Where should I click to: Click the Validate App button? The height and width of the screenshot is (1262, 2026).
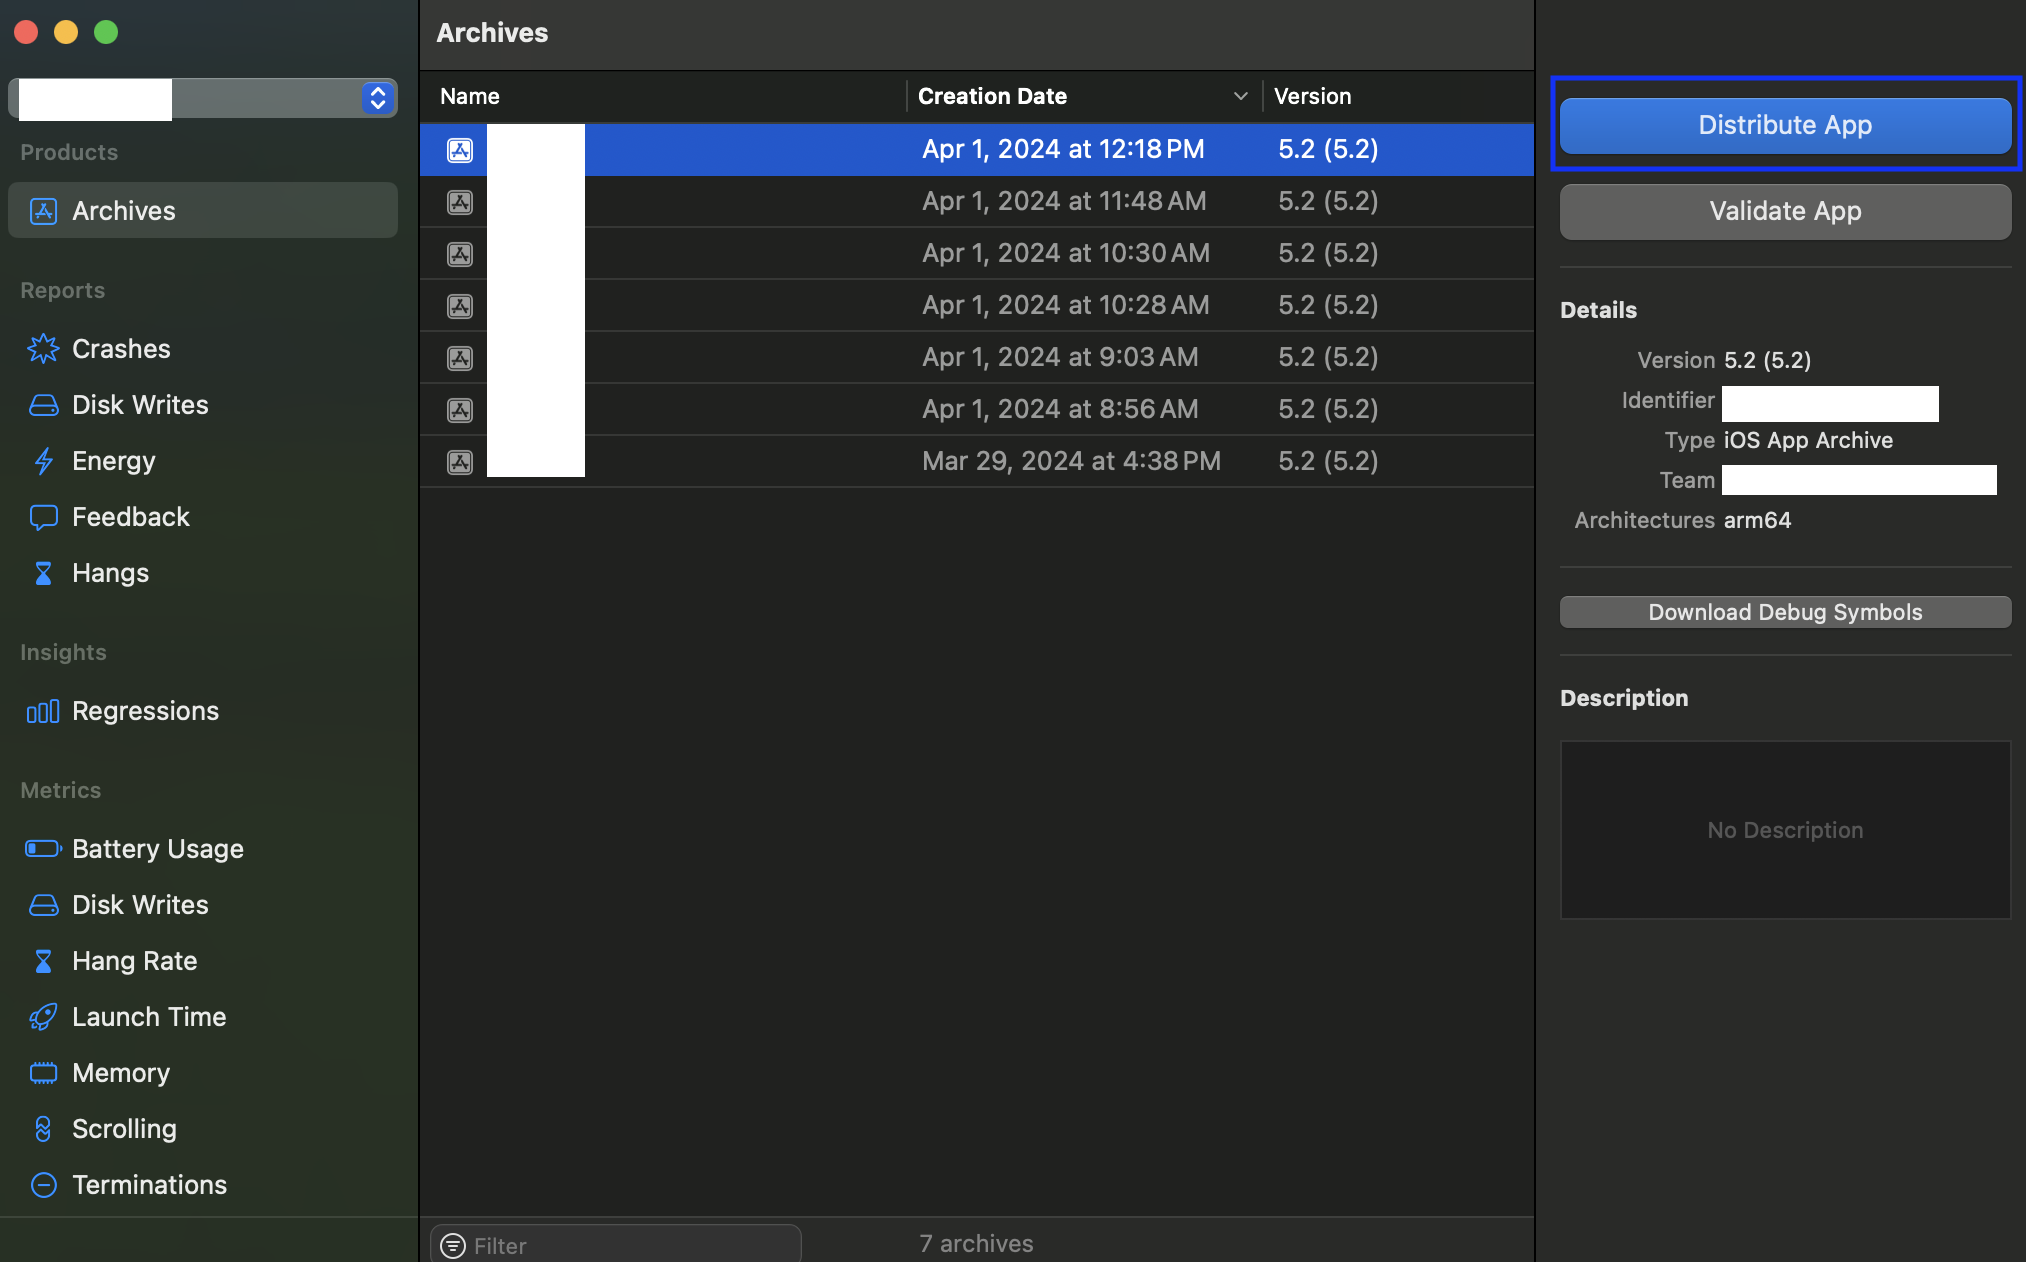pyautogui.click(x=1785, y=211)
